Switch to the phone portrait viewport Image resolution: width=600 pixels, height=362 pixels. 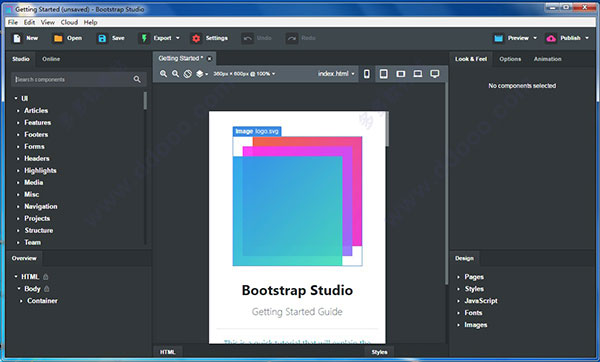(367, 74)
